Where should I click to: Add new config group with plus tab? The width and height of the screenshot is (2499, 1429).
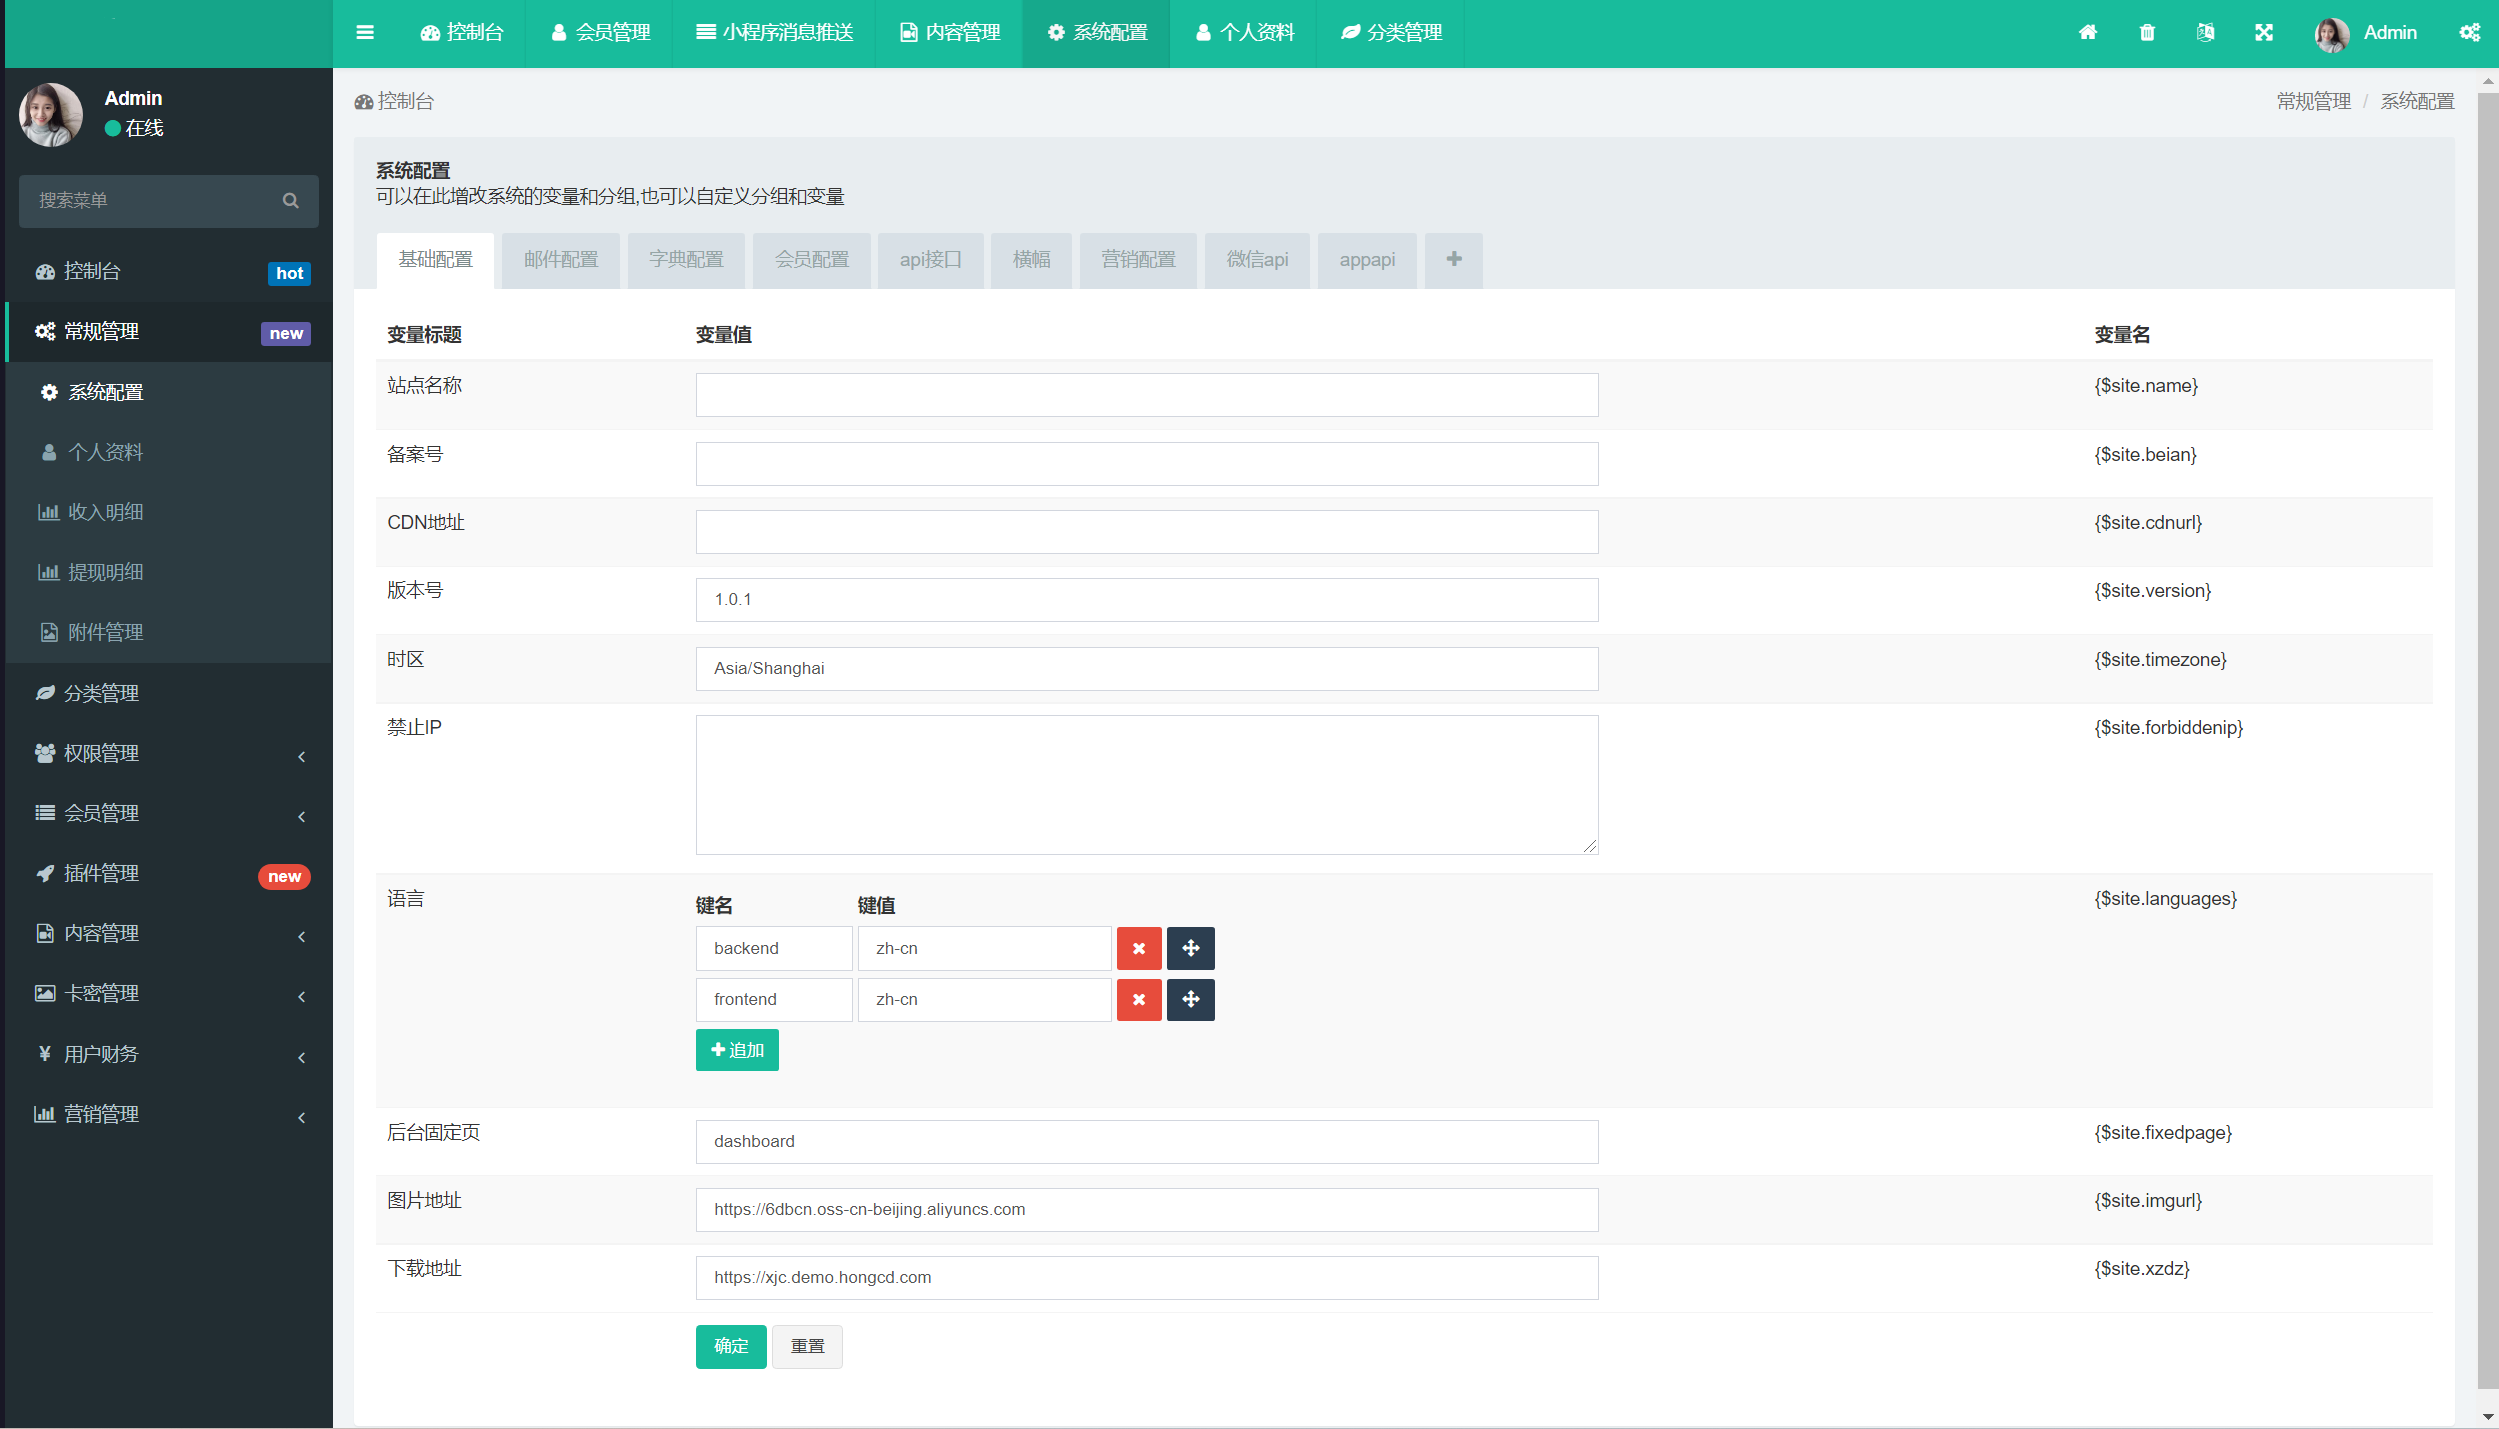(x=1453, y=260)
